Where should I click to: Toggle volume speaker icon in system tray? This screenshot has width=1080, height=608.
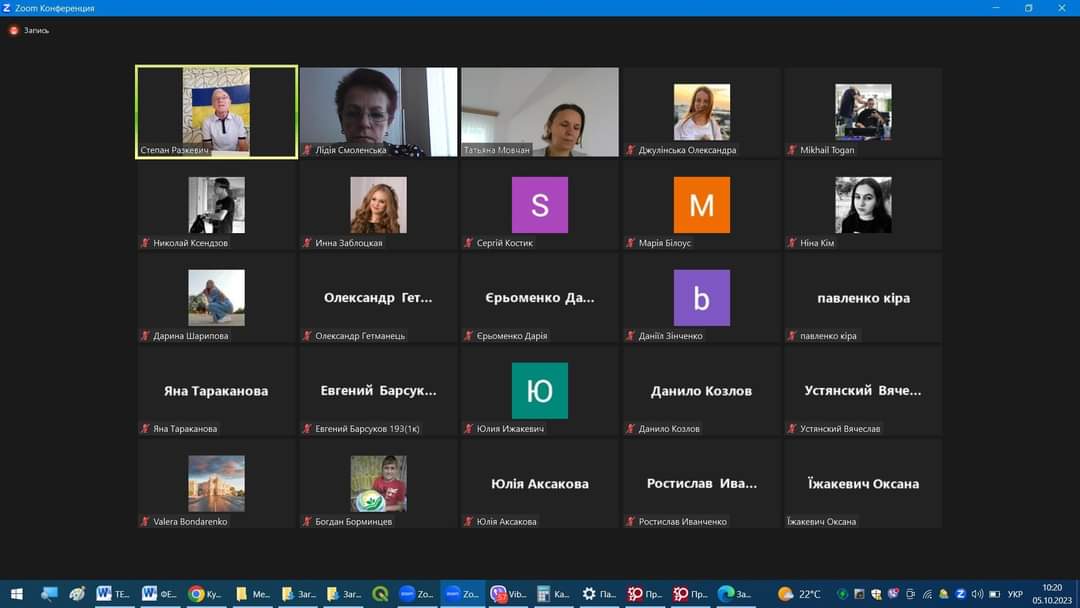(x=977, y=594)
